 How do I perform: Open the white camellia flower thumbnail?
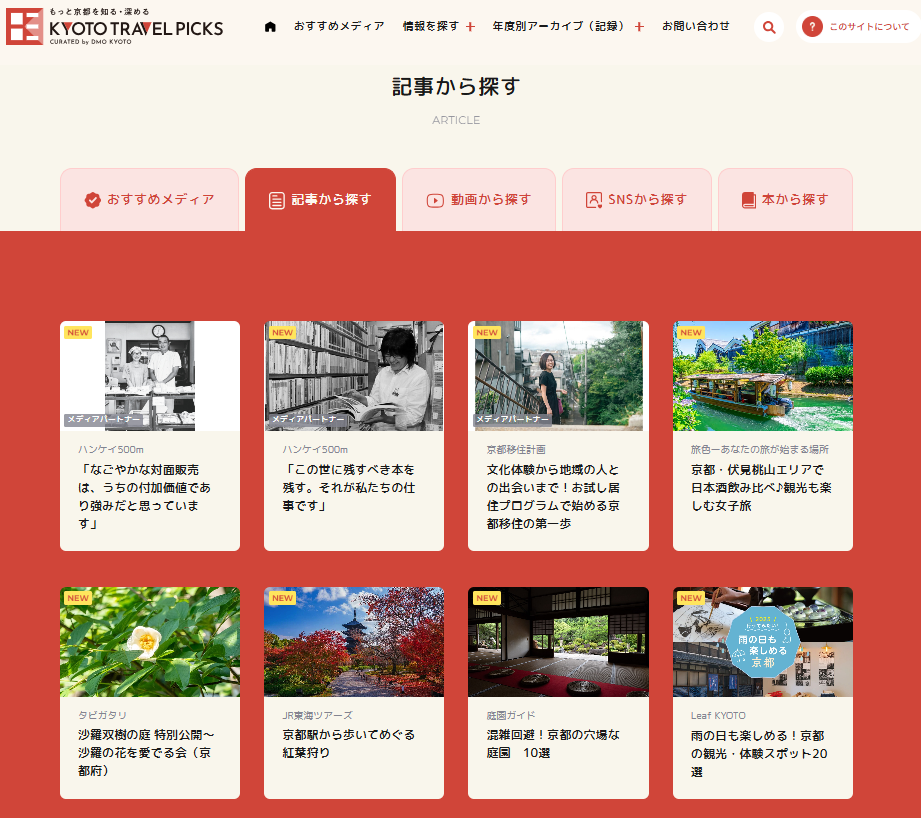(x=150, y=642)
